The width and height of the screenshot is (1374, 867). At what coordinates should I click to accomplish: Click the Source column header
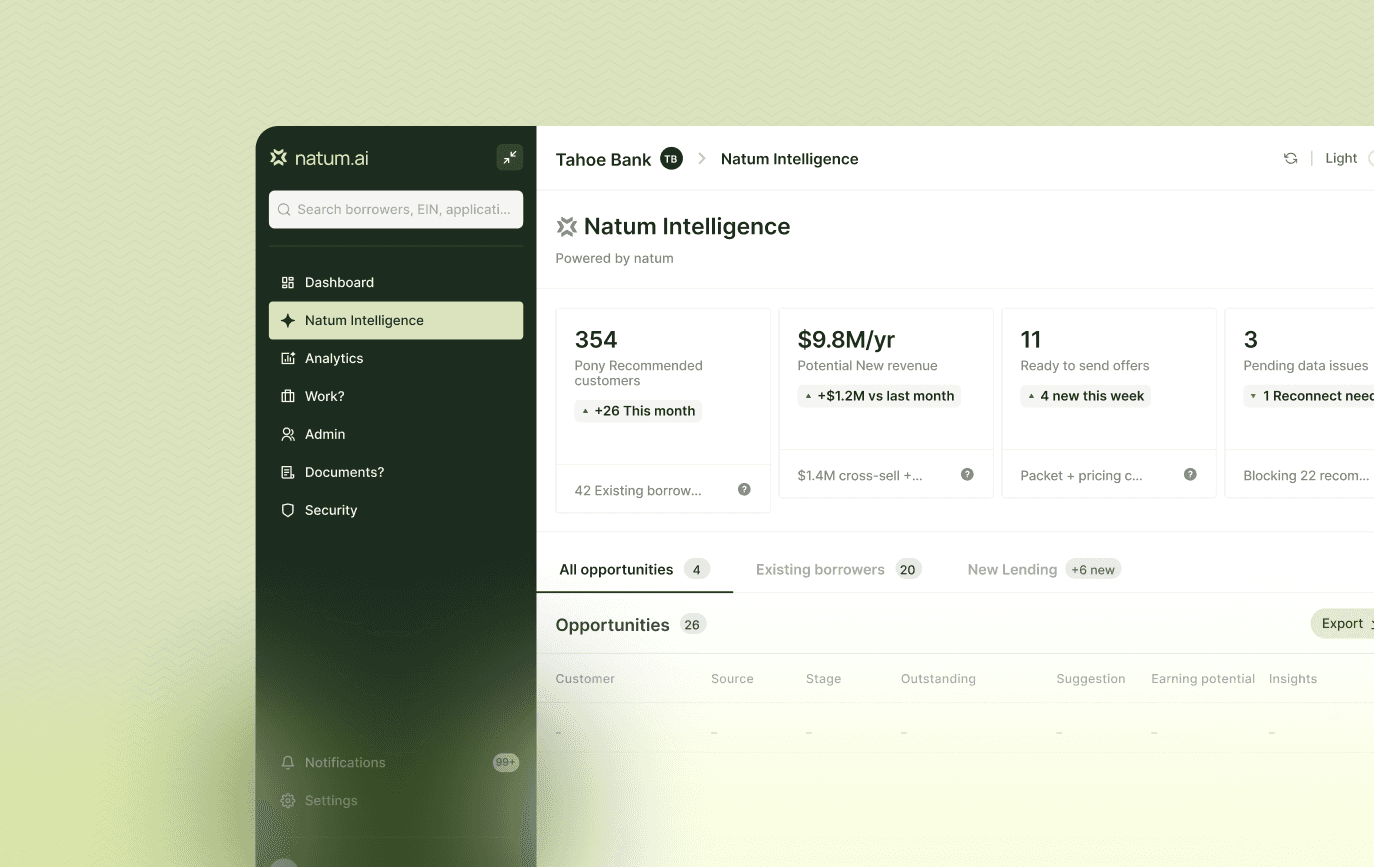click(x=732, y=679)
